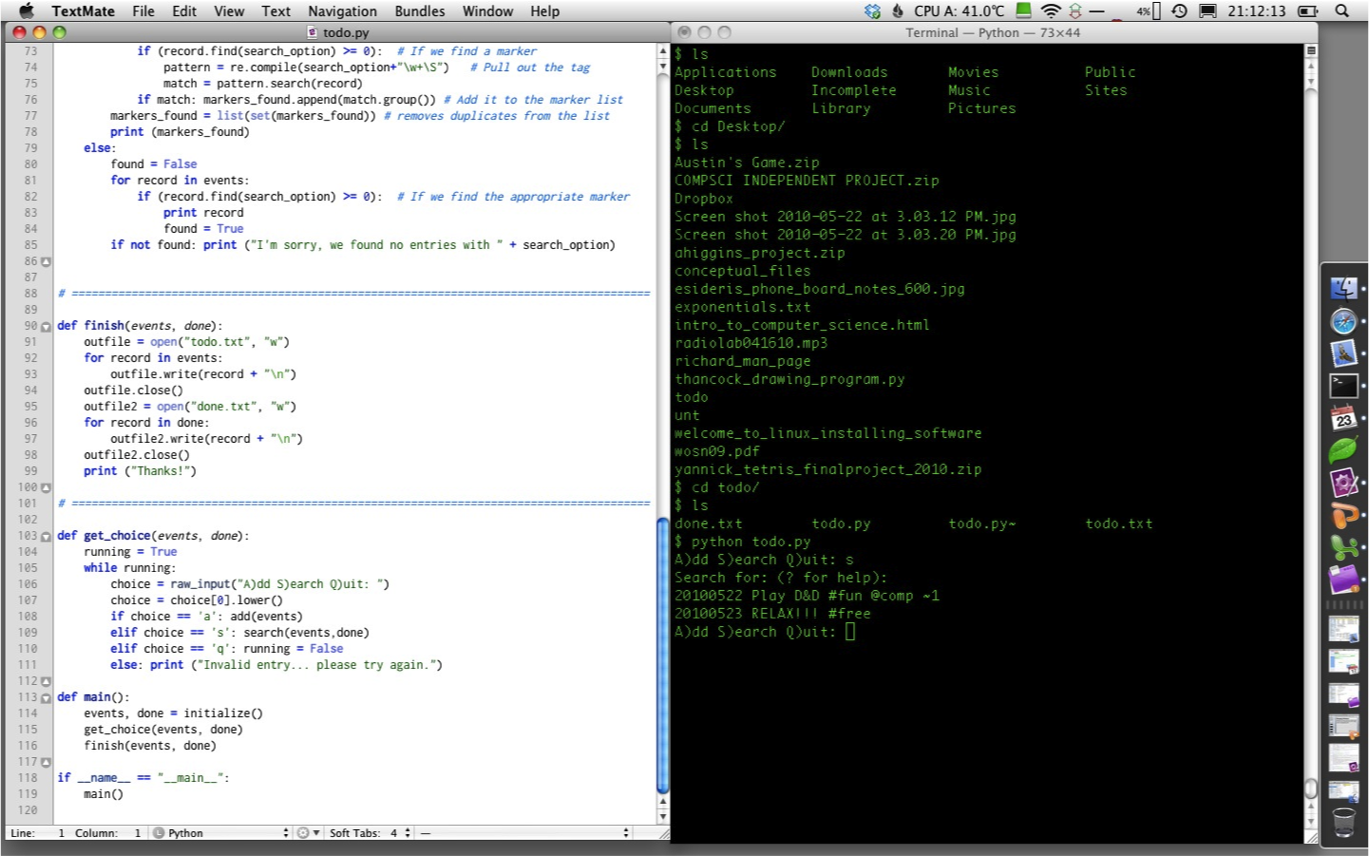Screen dimensions: 1369x857
Task: Open the green Excel icon in the Dock
Action: click(x=1344, y=547)
